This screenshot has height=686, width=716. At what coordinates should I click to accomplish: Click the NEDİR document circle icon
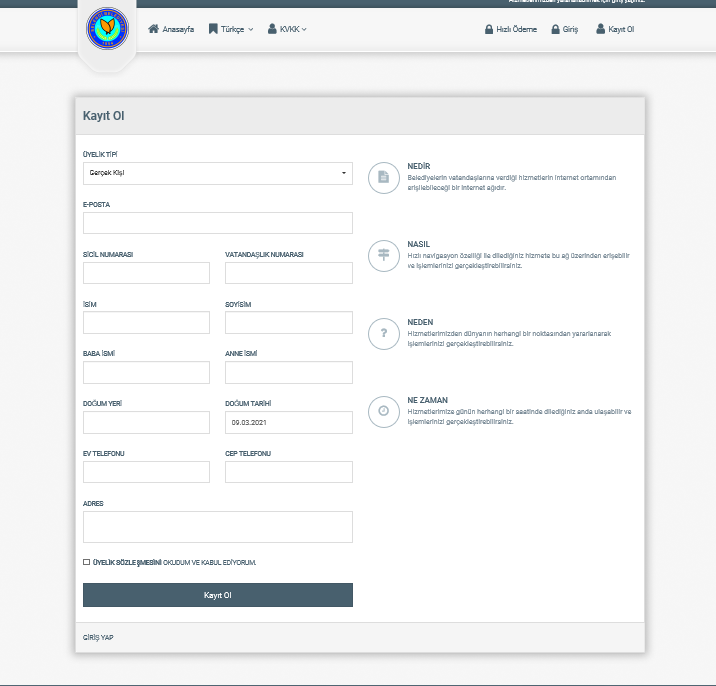[x=384, y=177]
